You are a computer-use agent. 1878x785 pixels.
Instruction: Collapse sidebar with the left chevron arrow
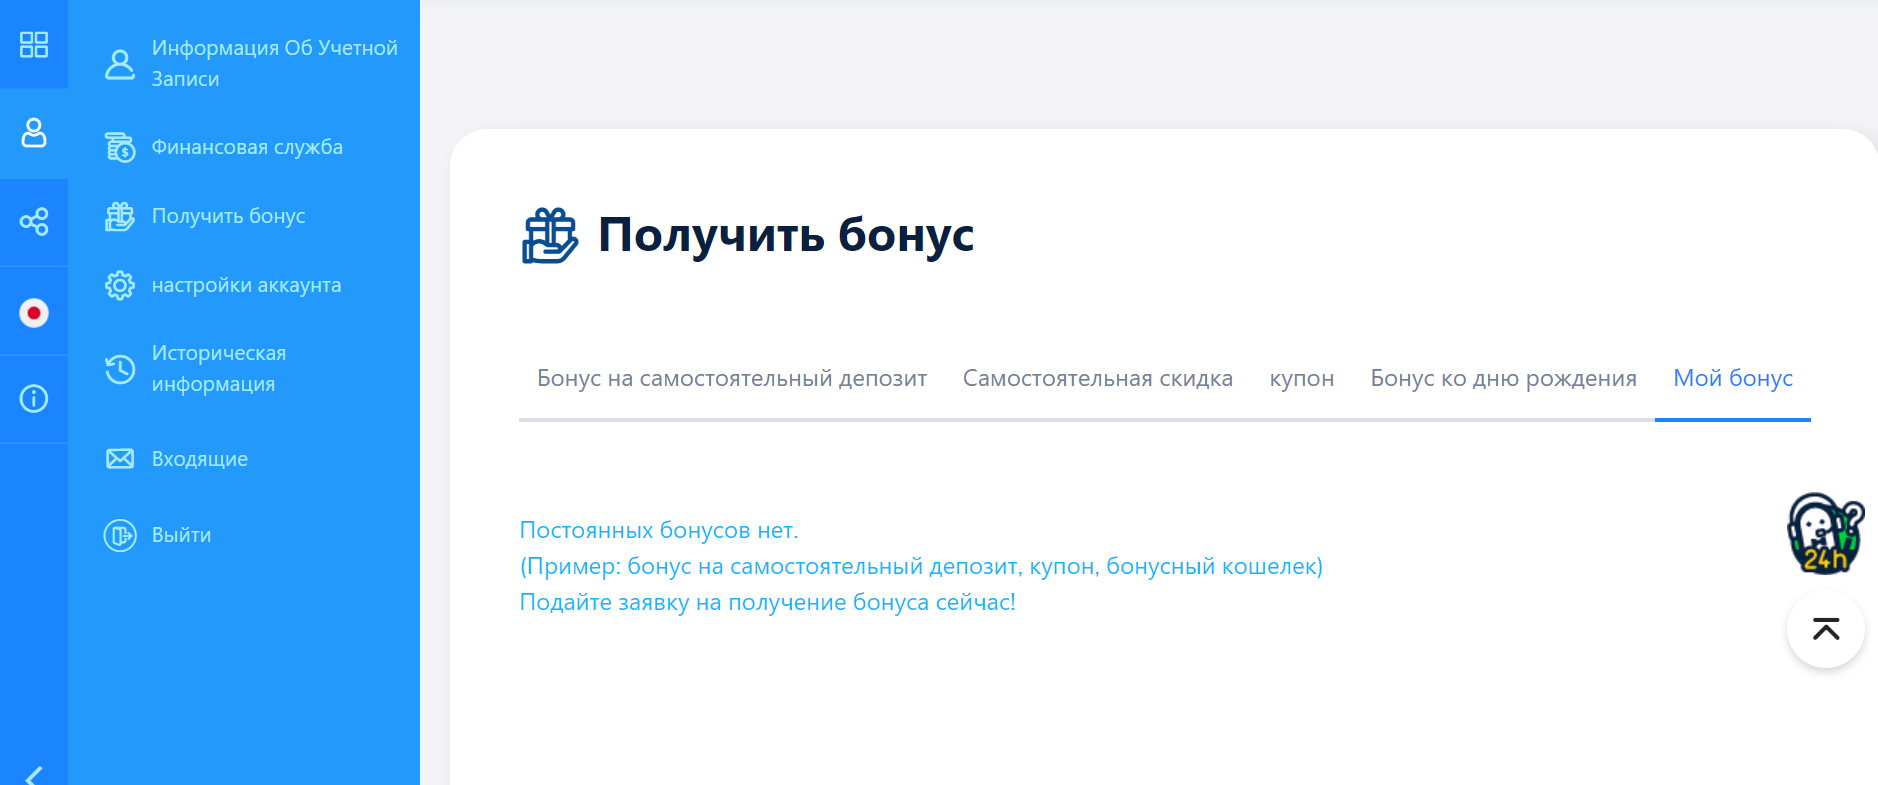(x=34, y=775)
